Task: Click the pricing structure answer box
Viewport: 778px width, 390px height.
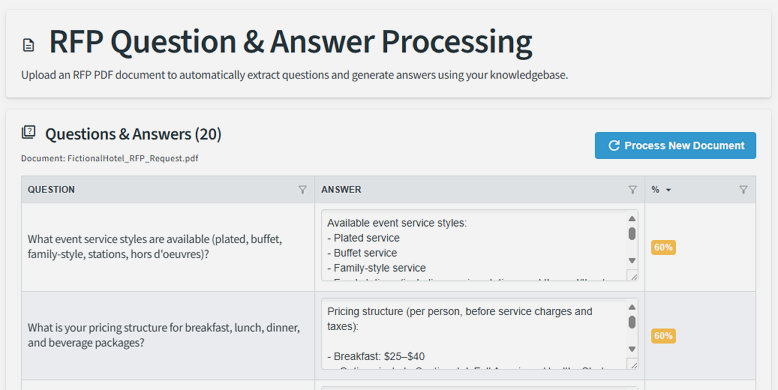Action: click(x=479, y=333)
